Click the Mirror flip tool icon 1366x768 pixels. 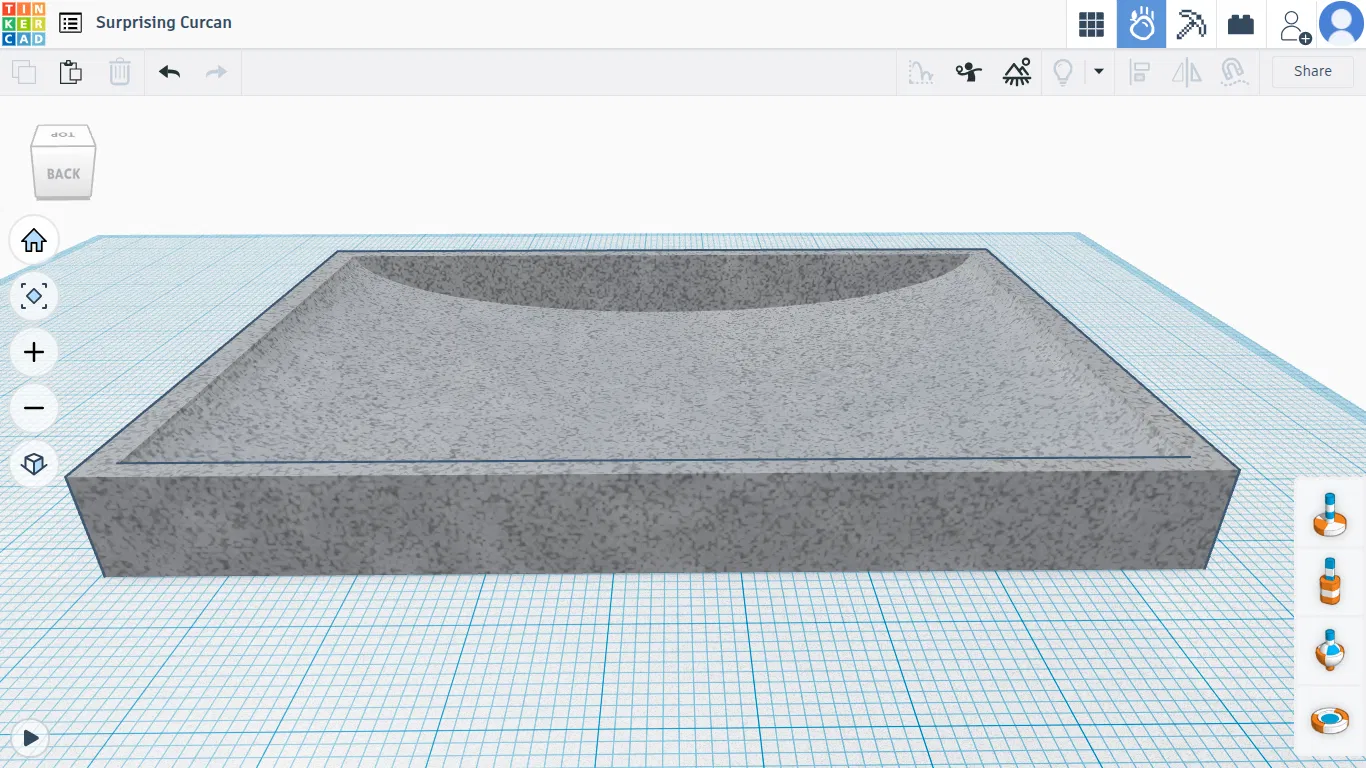(x=1187, y=72)
